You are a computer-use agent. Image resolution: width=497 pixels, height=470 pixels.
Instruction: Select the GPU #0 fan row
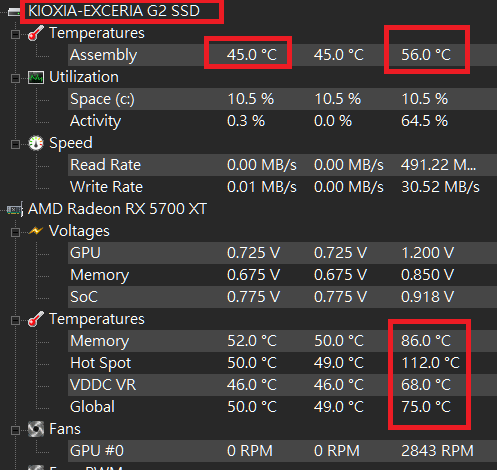(x=282, y=451)
